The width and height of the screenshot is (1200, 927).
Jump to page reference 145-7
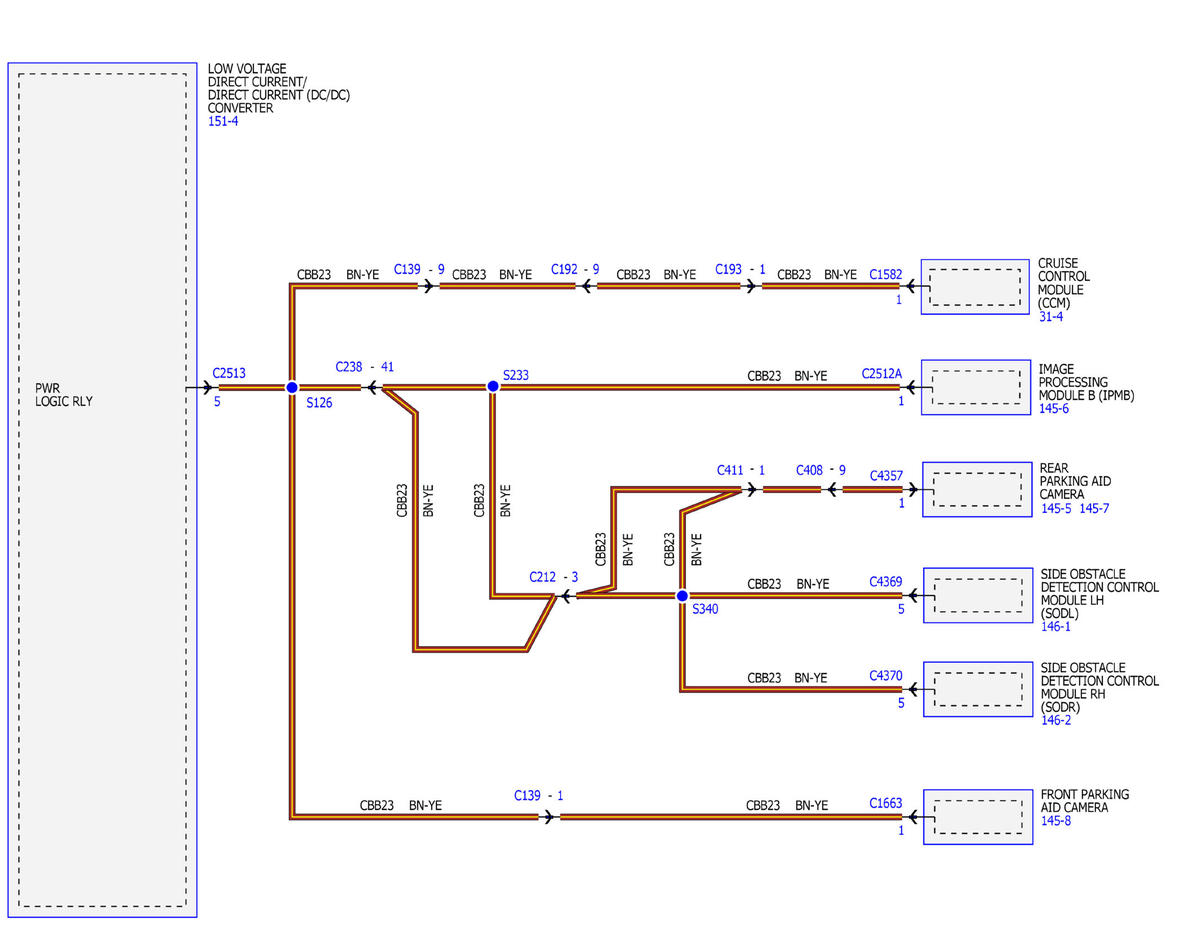[x=1094, y=508]
